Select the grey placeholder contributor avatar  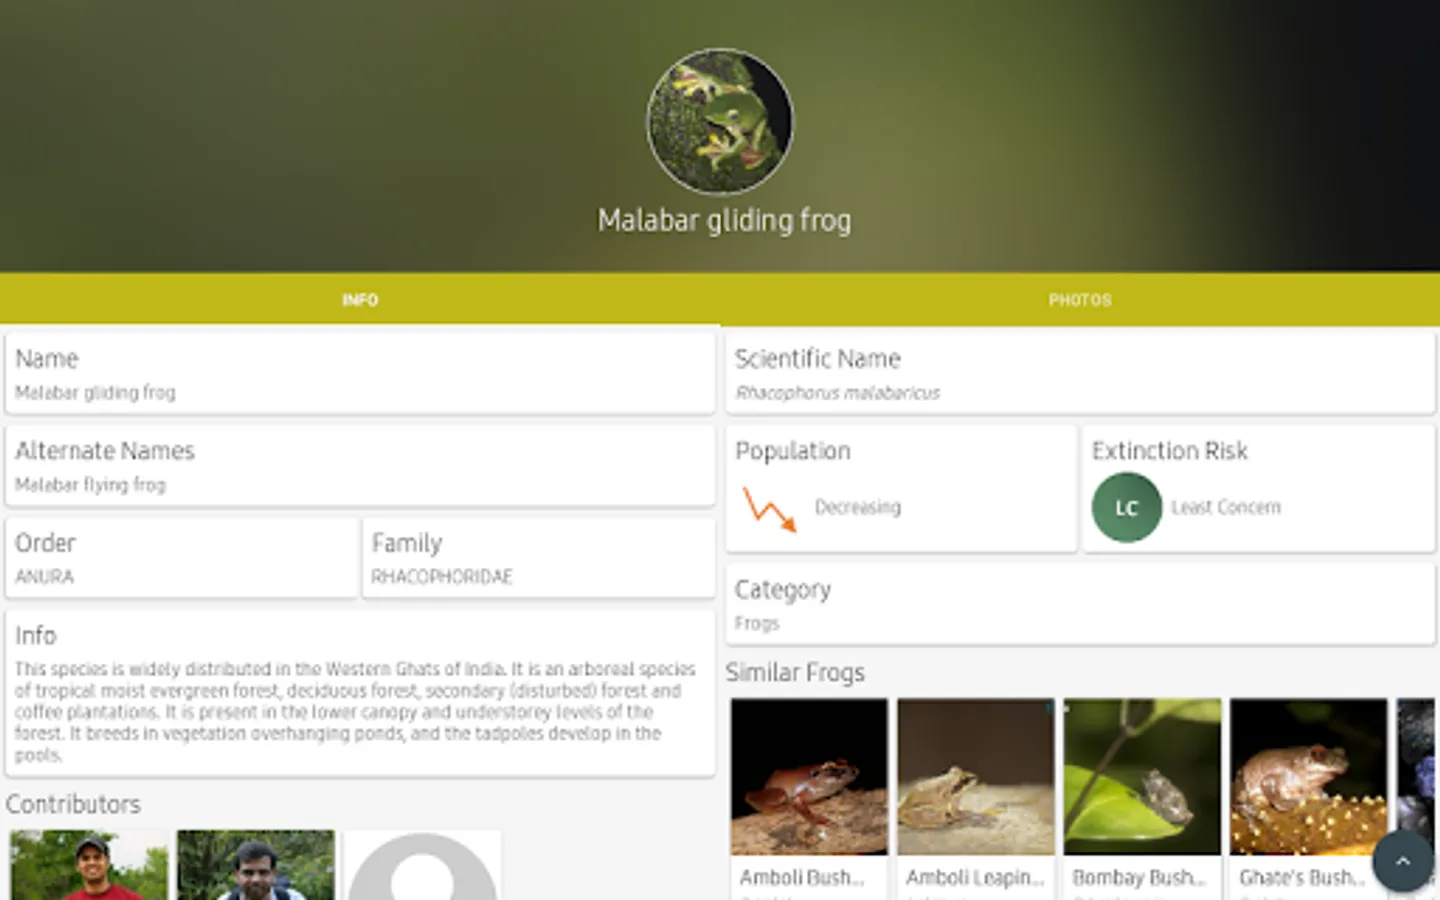pos(422,865)
